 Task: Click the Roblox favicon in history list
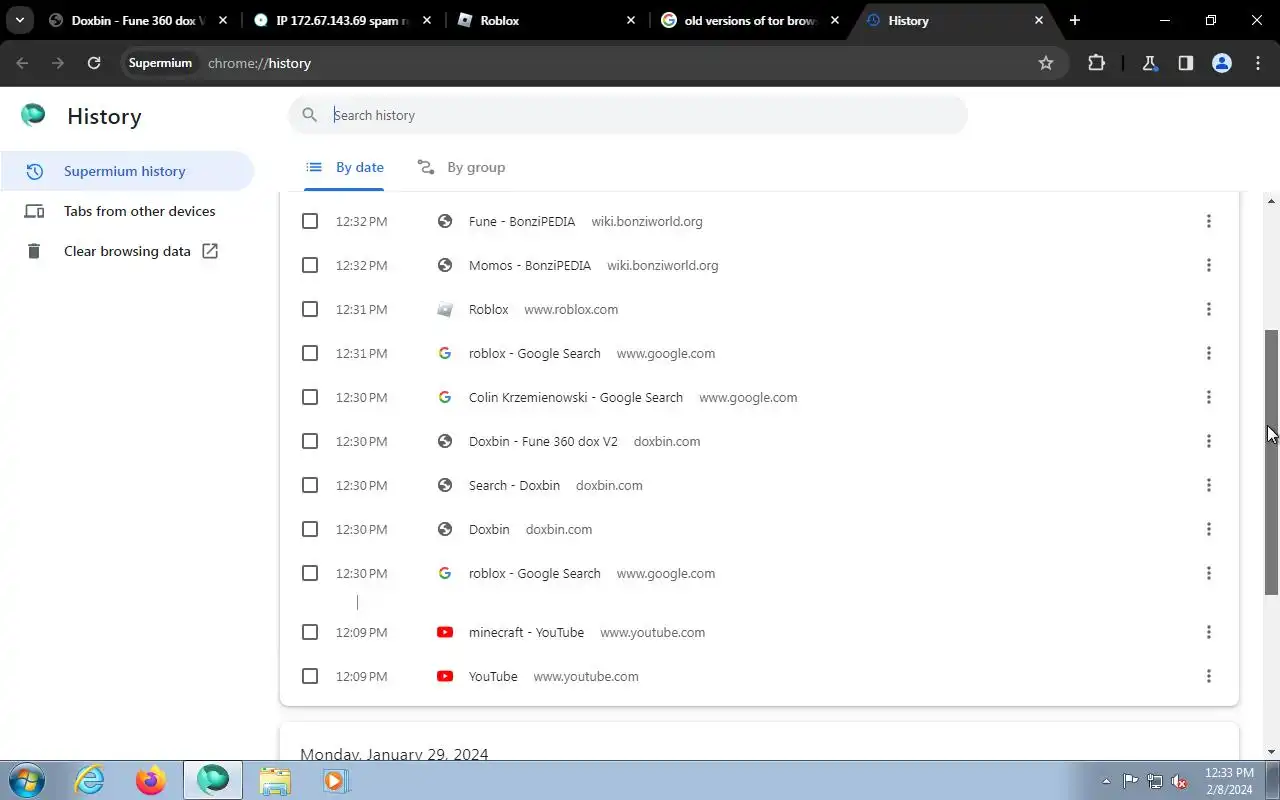(x=445, y=309)
